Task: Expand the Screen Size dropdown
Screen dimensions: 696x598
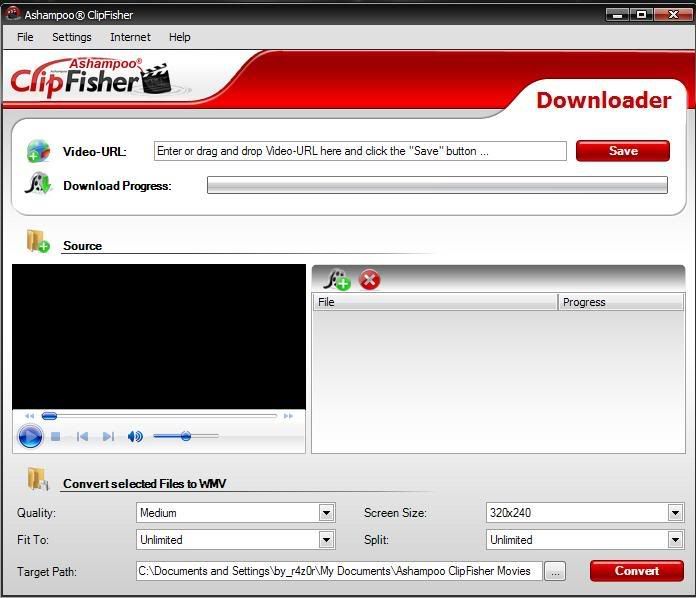Action: click(x=675, y=513)
